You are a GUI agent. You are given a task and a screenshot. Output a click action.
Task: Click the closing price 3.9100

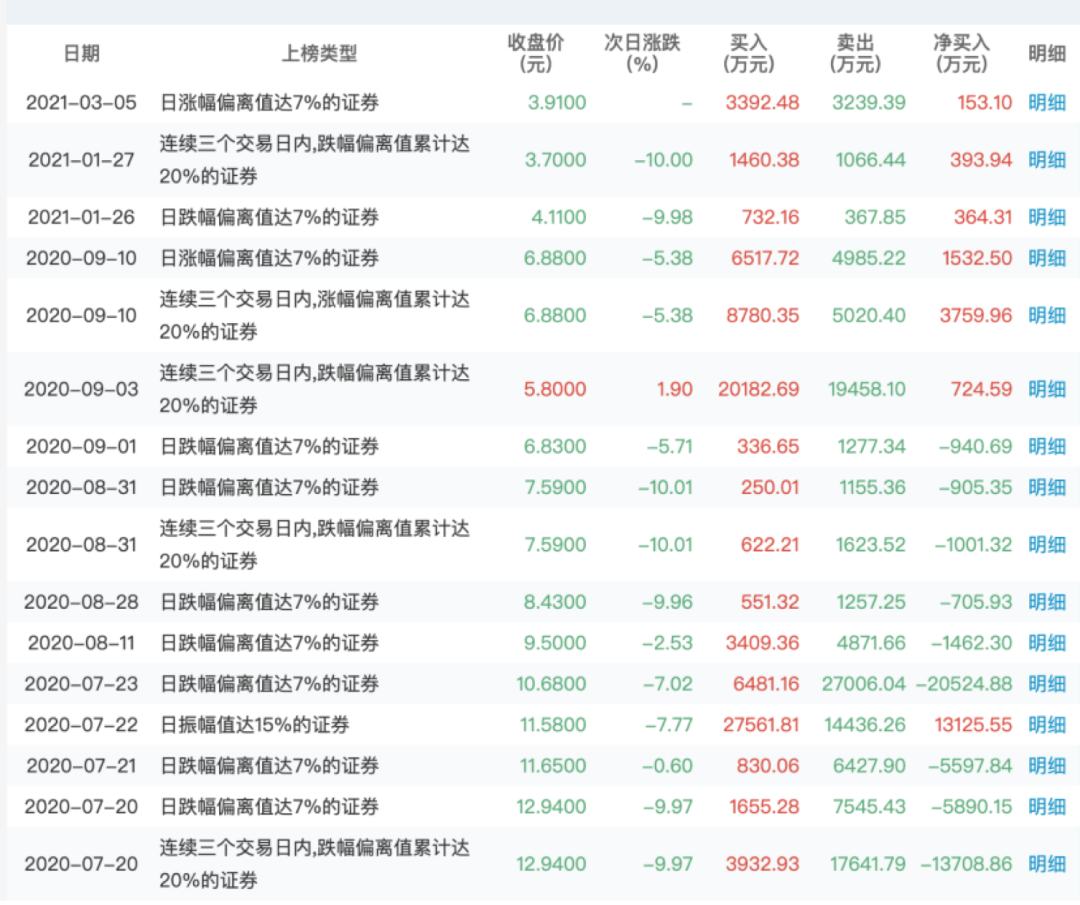click(x=557, y=103)
